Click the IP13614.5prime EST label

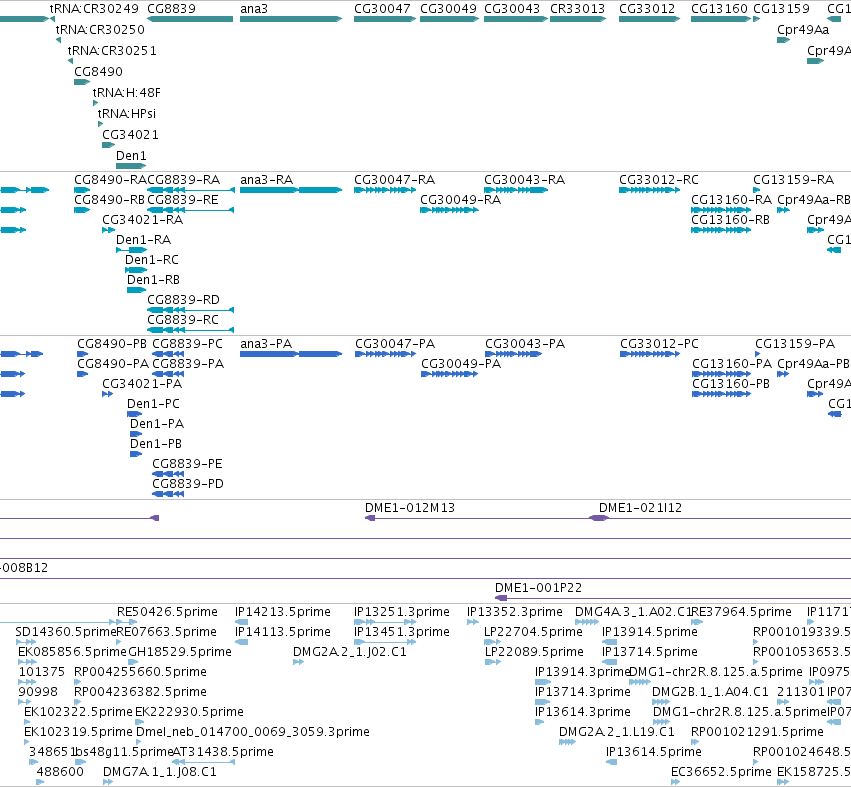pyautogui.click(x=653, y=752)
